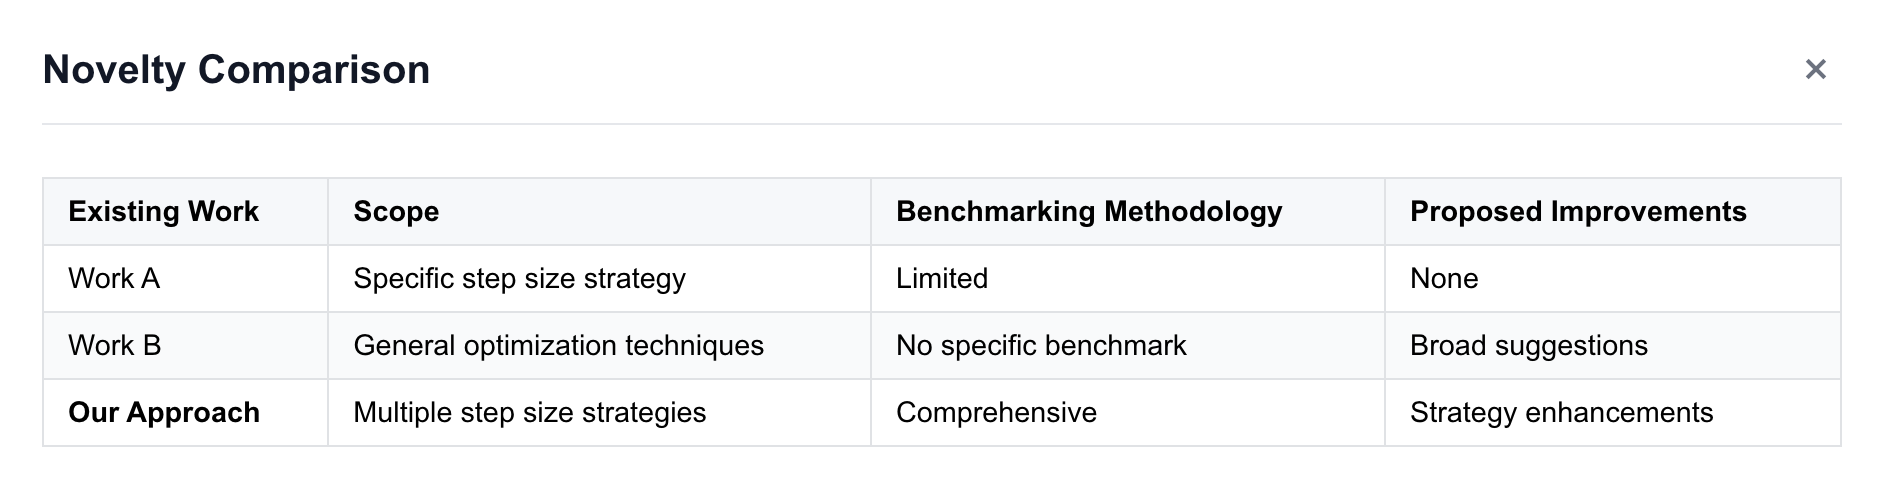1884x492 pixels.
Task: Click the Proposed Improvements column header
Action: [x=1577, y=212]
